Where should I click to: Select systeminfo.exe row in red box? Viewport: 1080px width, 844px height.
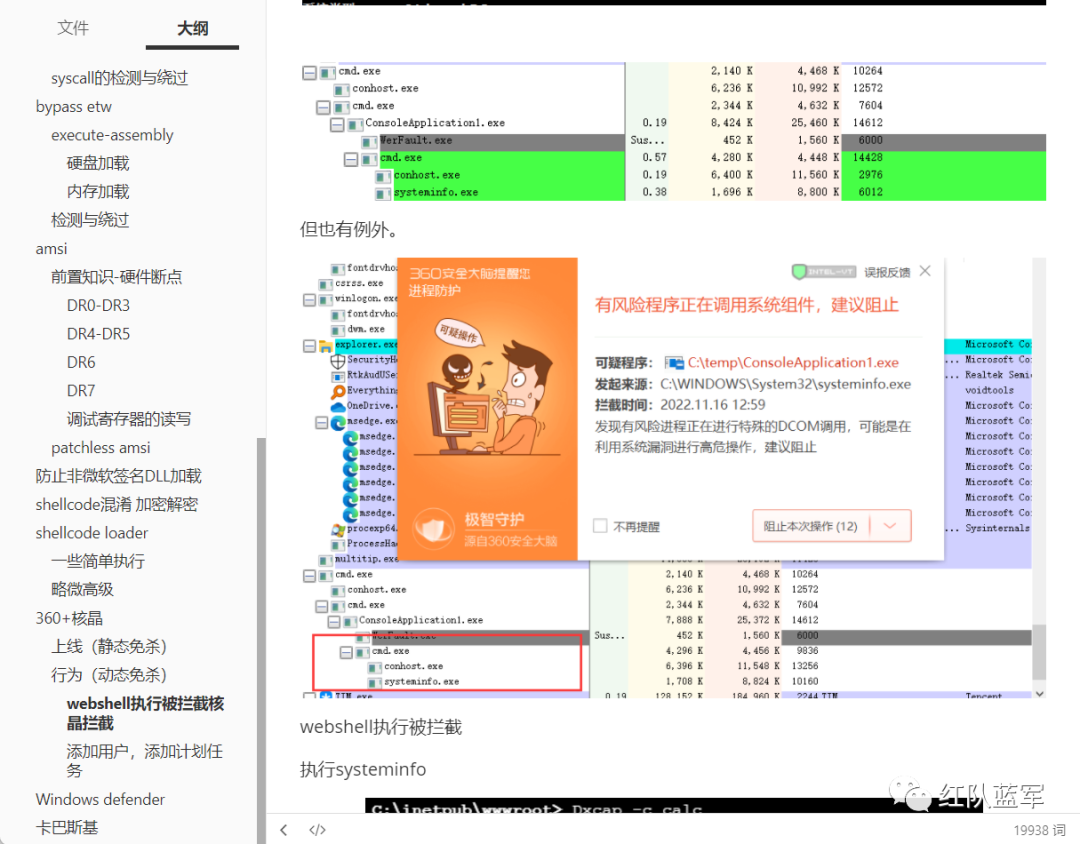(x=422, y=682)
